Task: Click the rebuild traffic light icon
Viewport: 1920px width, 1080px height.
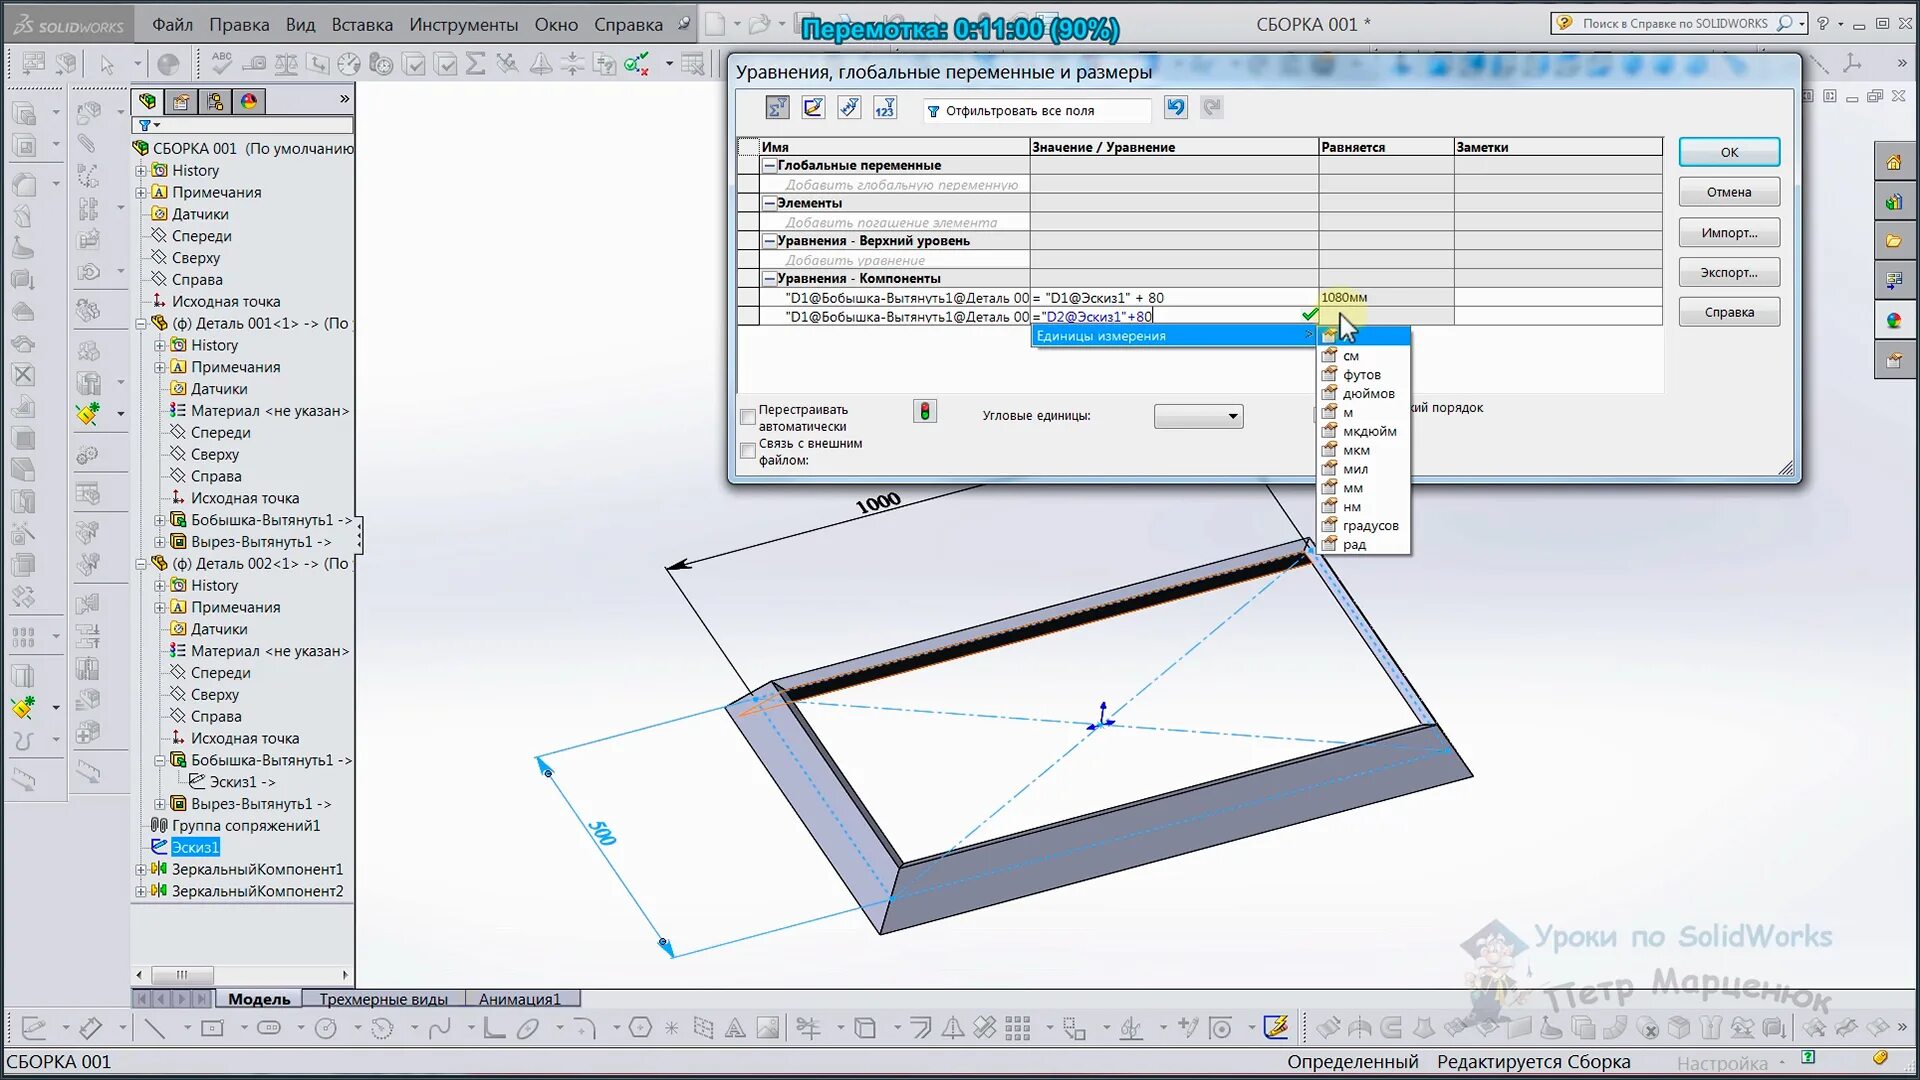Action: click(x=925, y=411)
